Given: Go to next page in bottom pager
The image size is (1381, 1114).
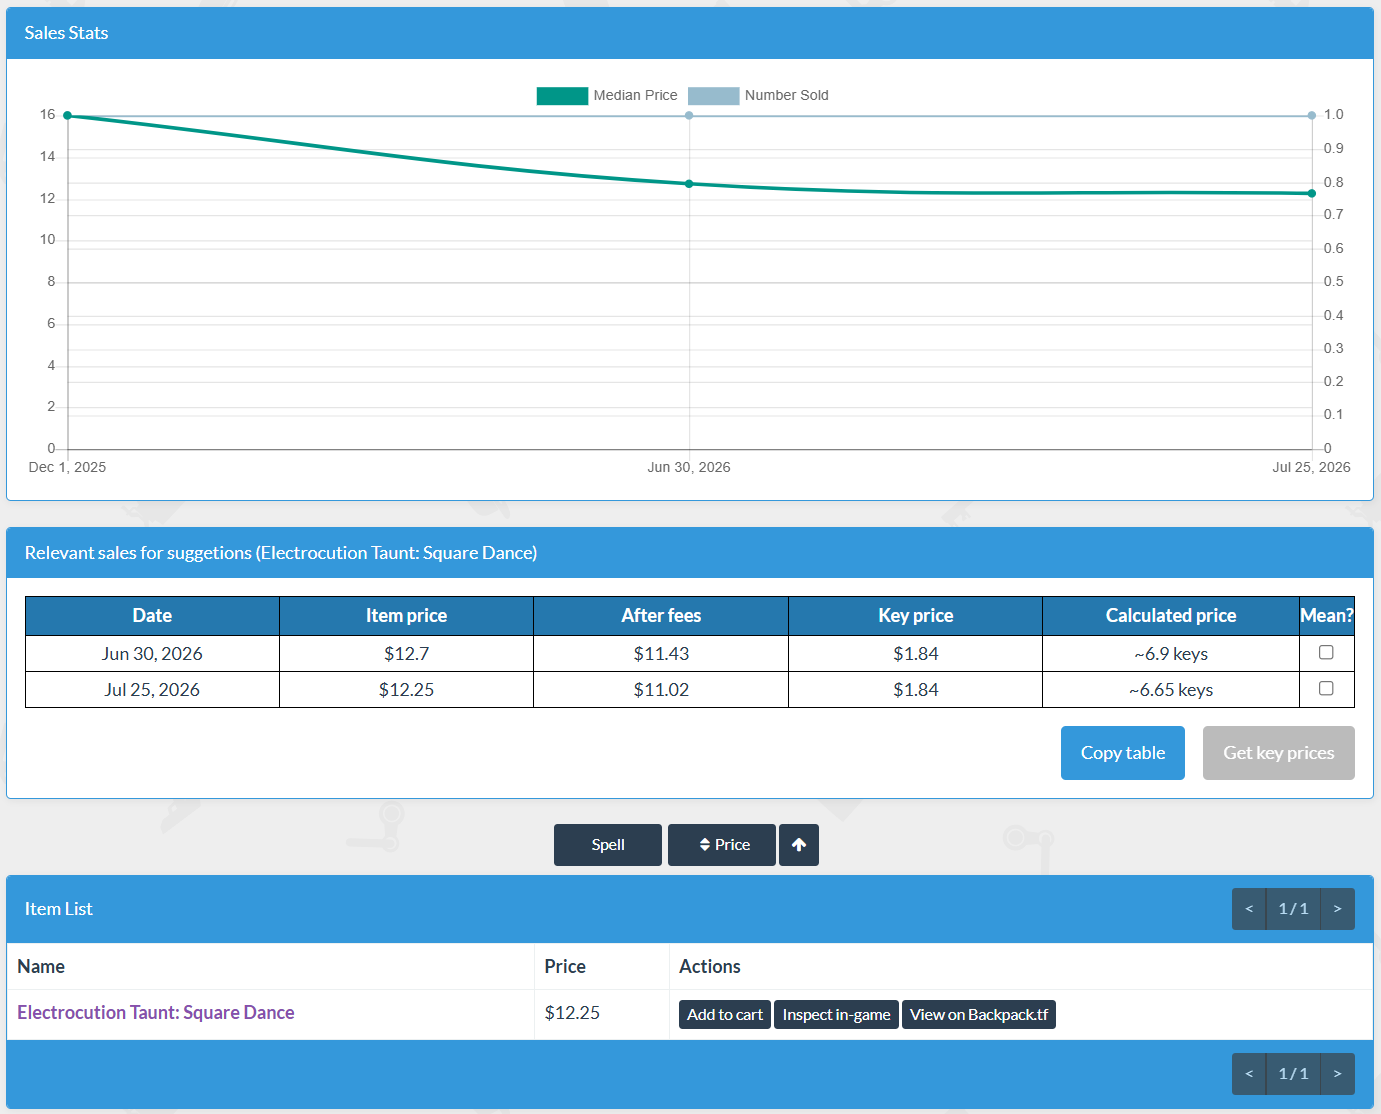Looking at the screenshot, I should coord(1338,1074).
